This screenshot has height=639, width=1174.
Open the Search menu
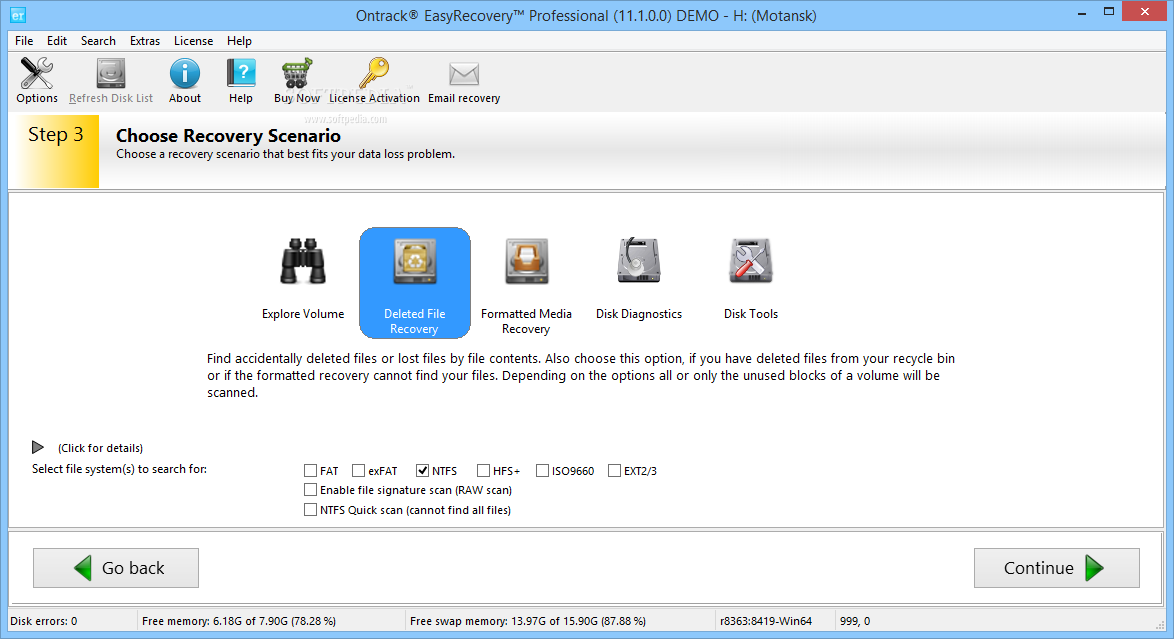98,40
